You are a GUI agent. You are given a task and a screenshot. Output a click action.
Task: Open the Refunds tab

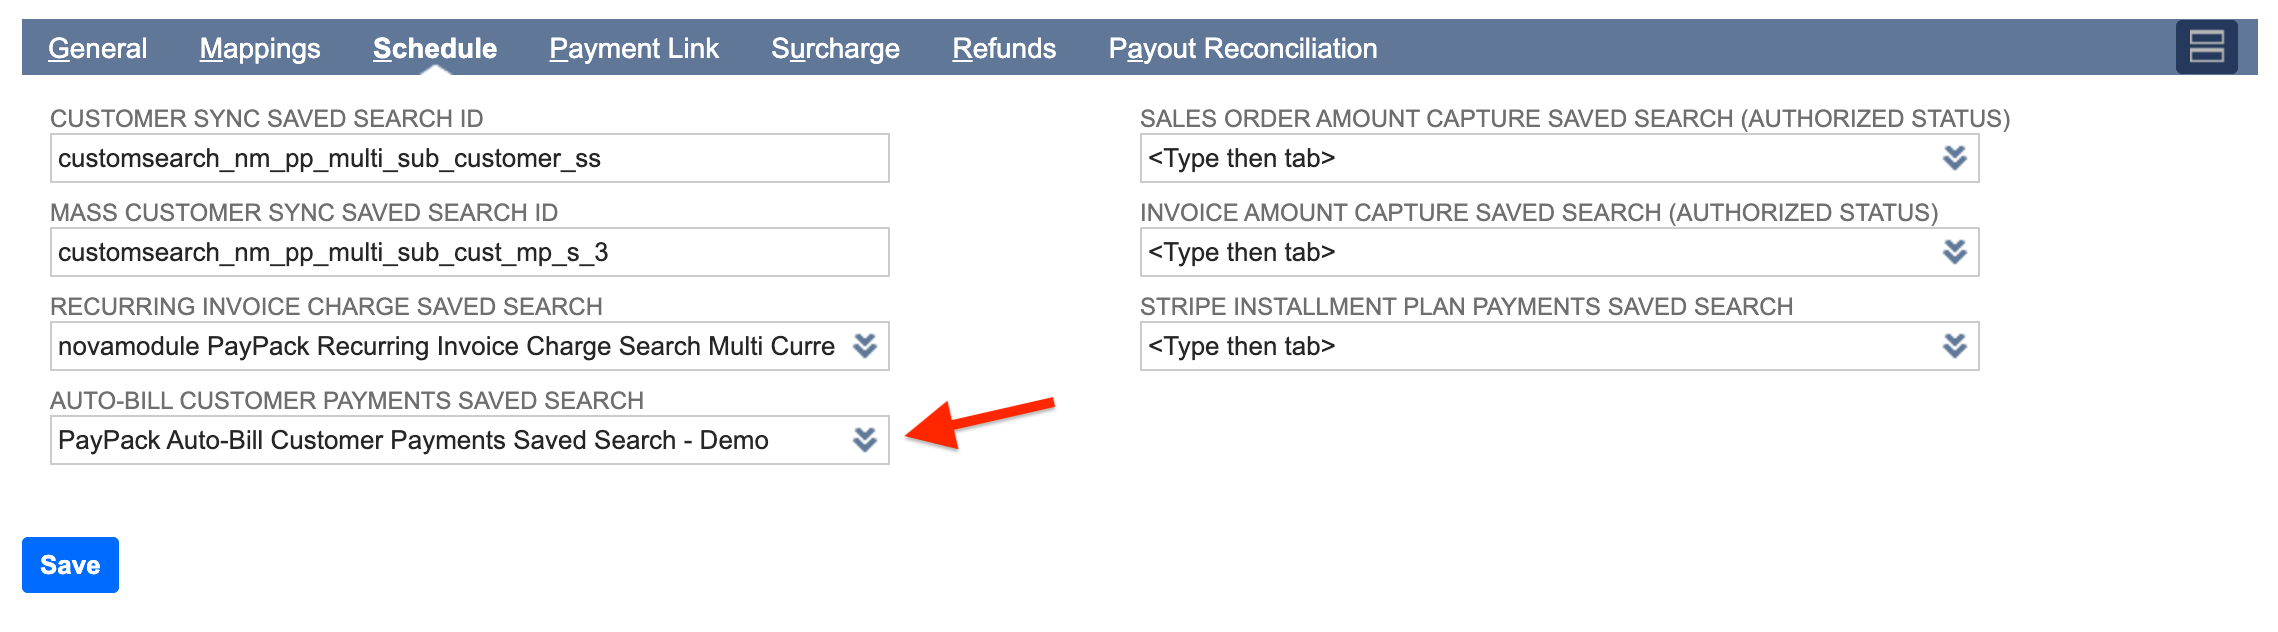pos(1004,47)
